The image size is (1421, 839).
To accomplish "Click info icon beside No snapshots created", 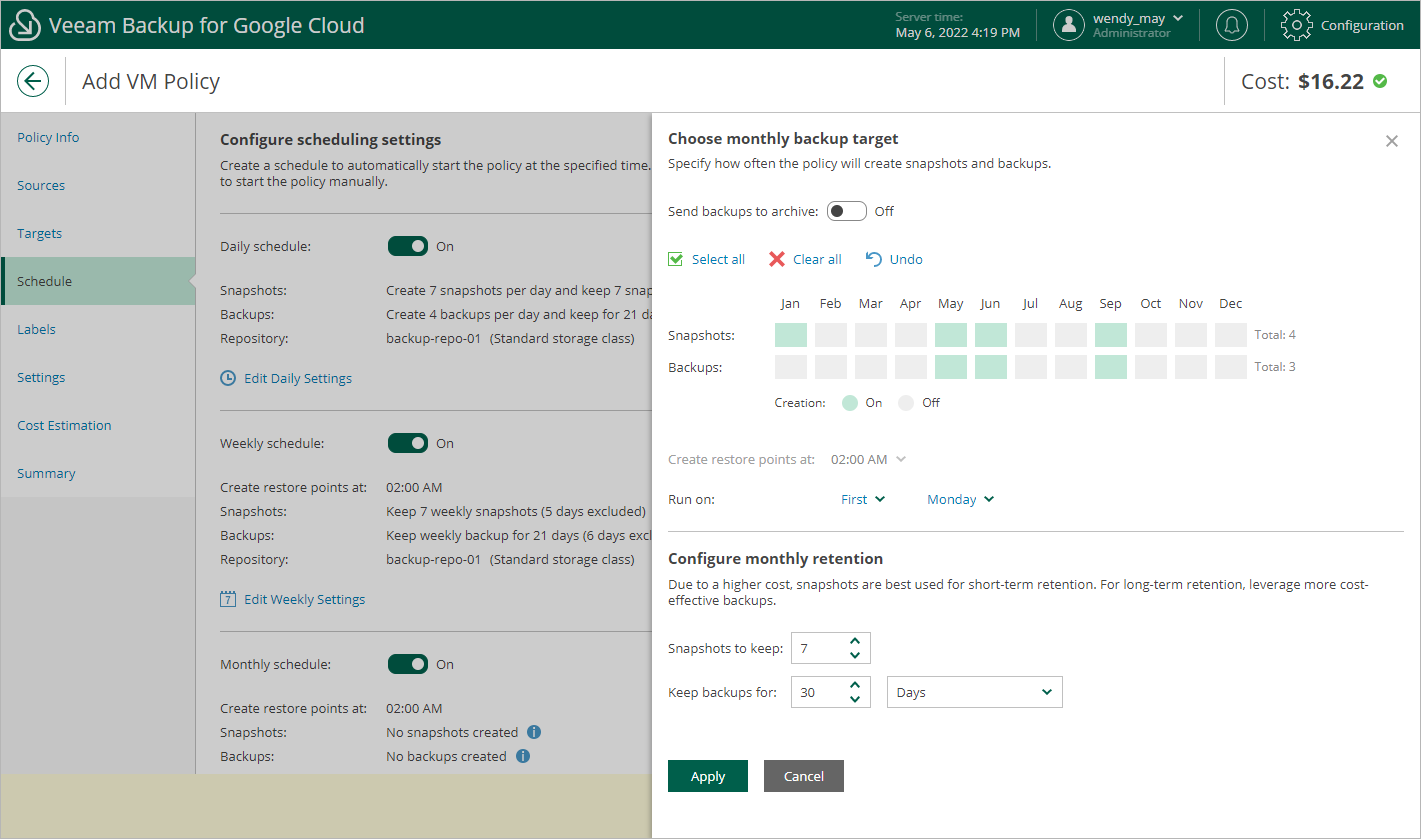I will click(x=534, y=732).
